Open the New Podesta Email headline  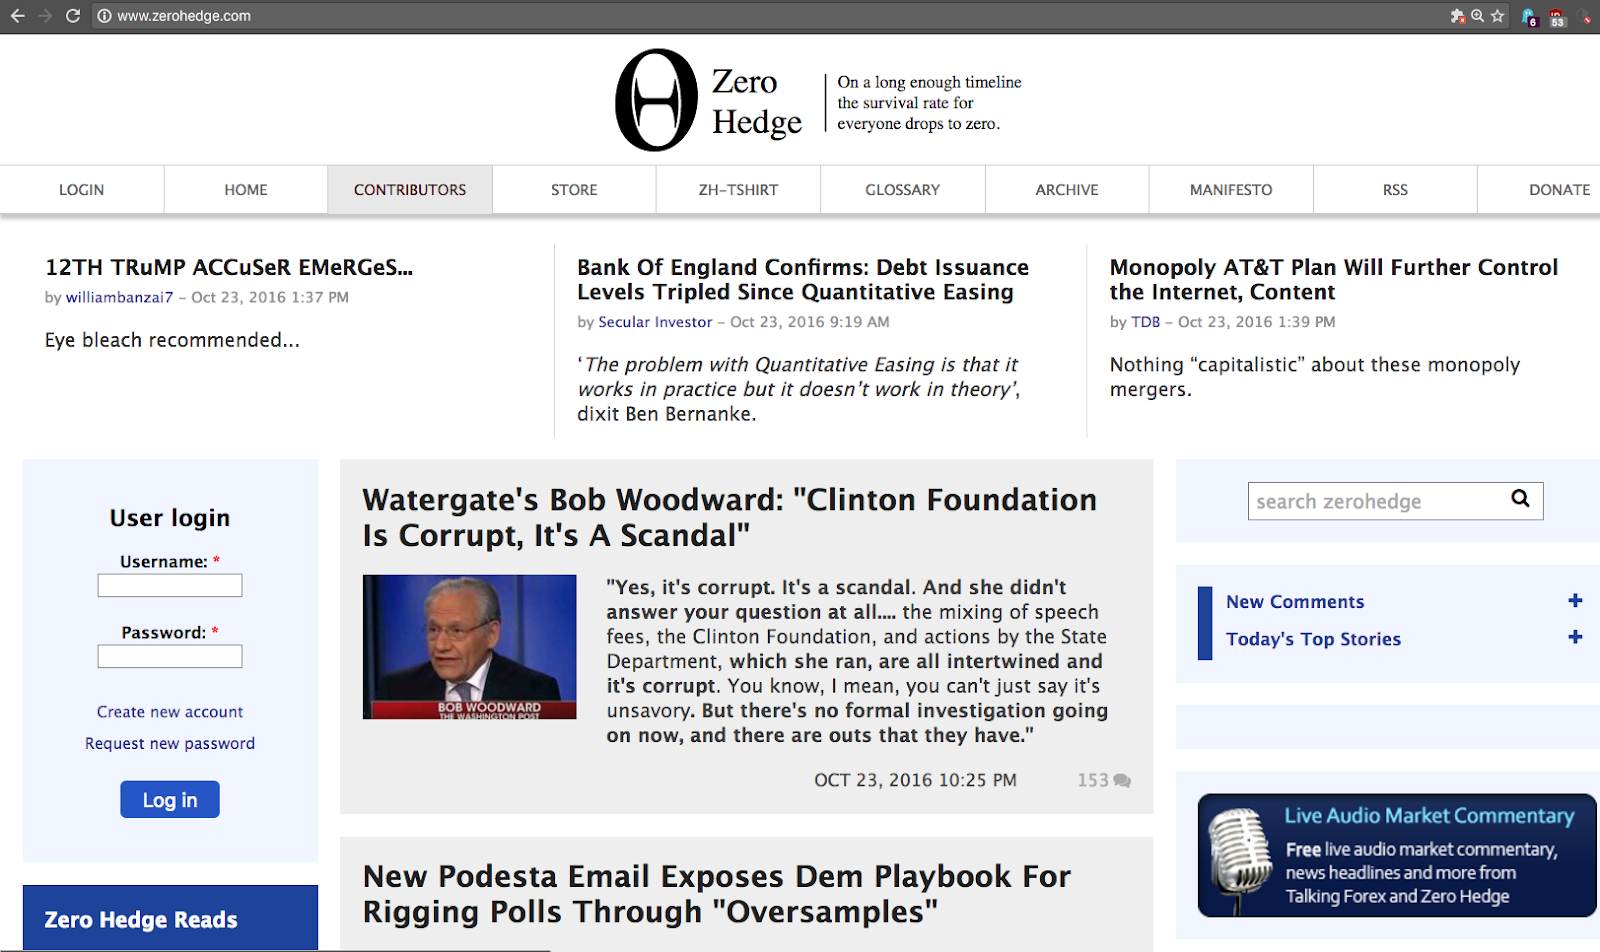coord(717,894)
